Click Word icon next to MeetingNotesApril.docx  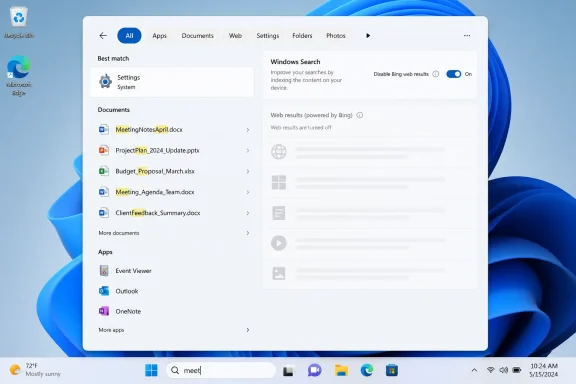(x=104, y=129)
